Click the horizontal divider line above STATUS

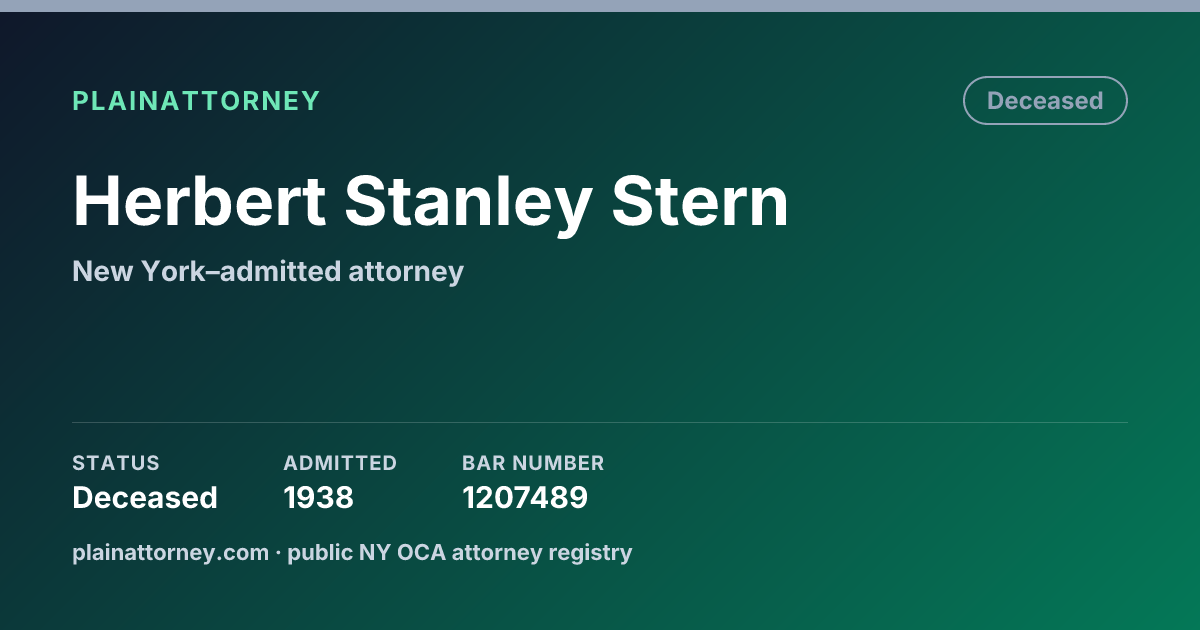pyautogui.click(x=600, y=422)
